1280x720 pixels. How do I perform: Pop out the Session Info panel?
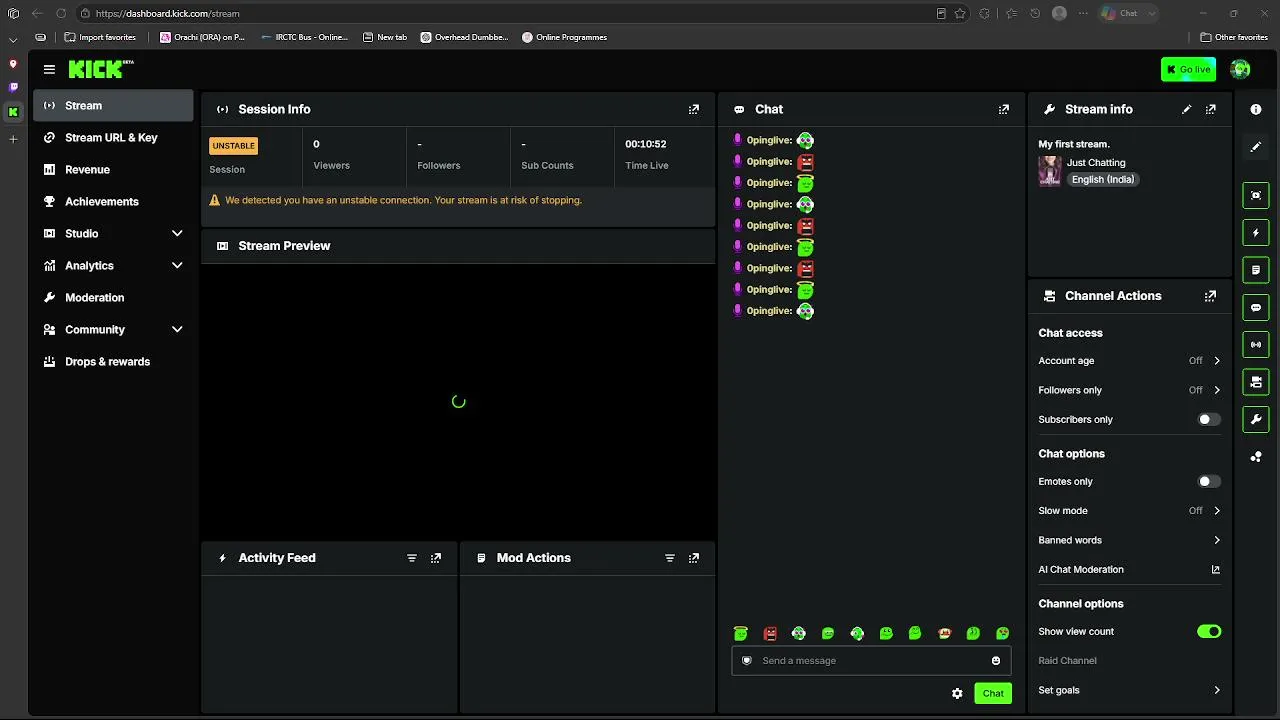tap(694, 109)
